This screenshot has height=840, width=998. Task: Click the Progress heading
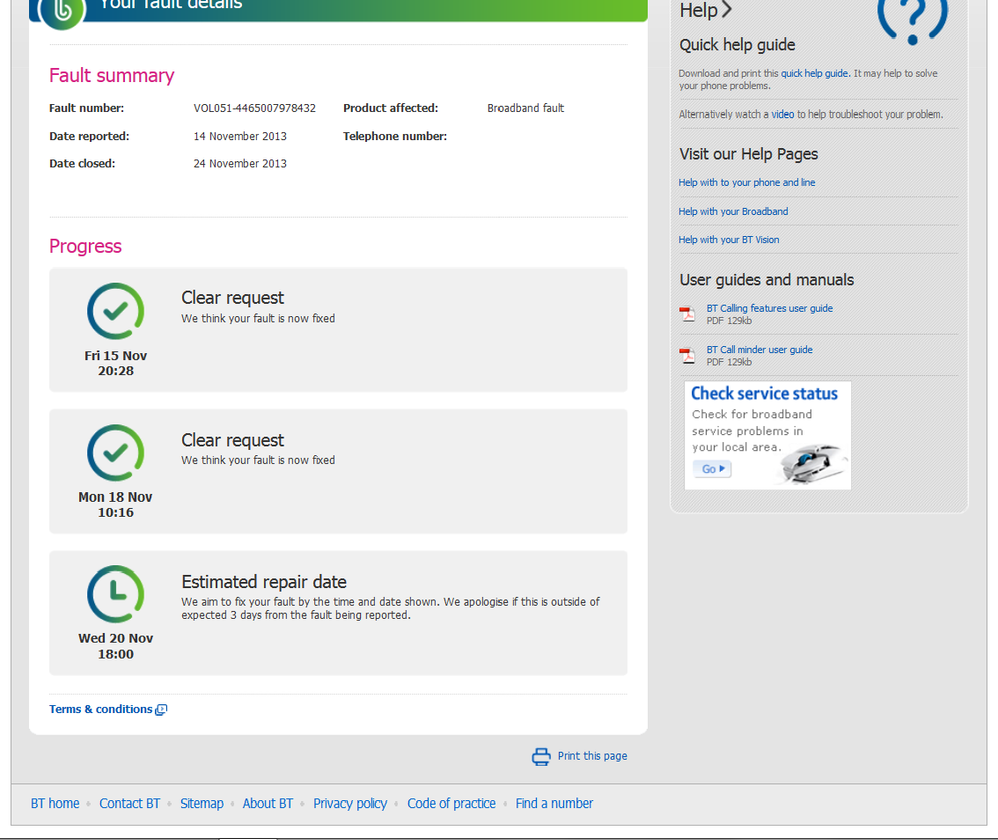[x=85, y=246]
